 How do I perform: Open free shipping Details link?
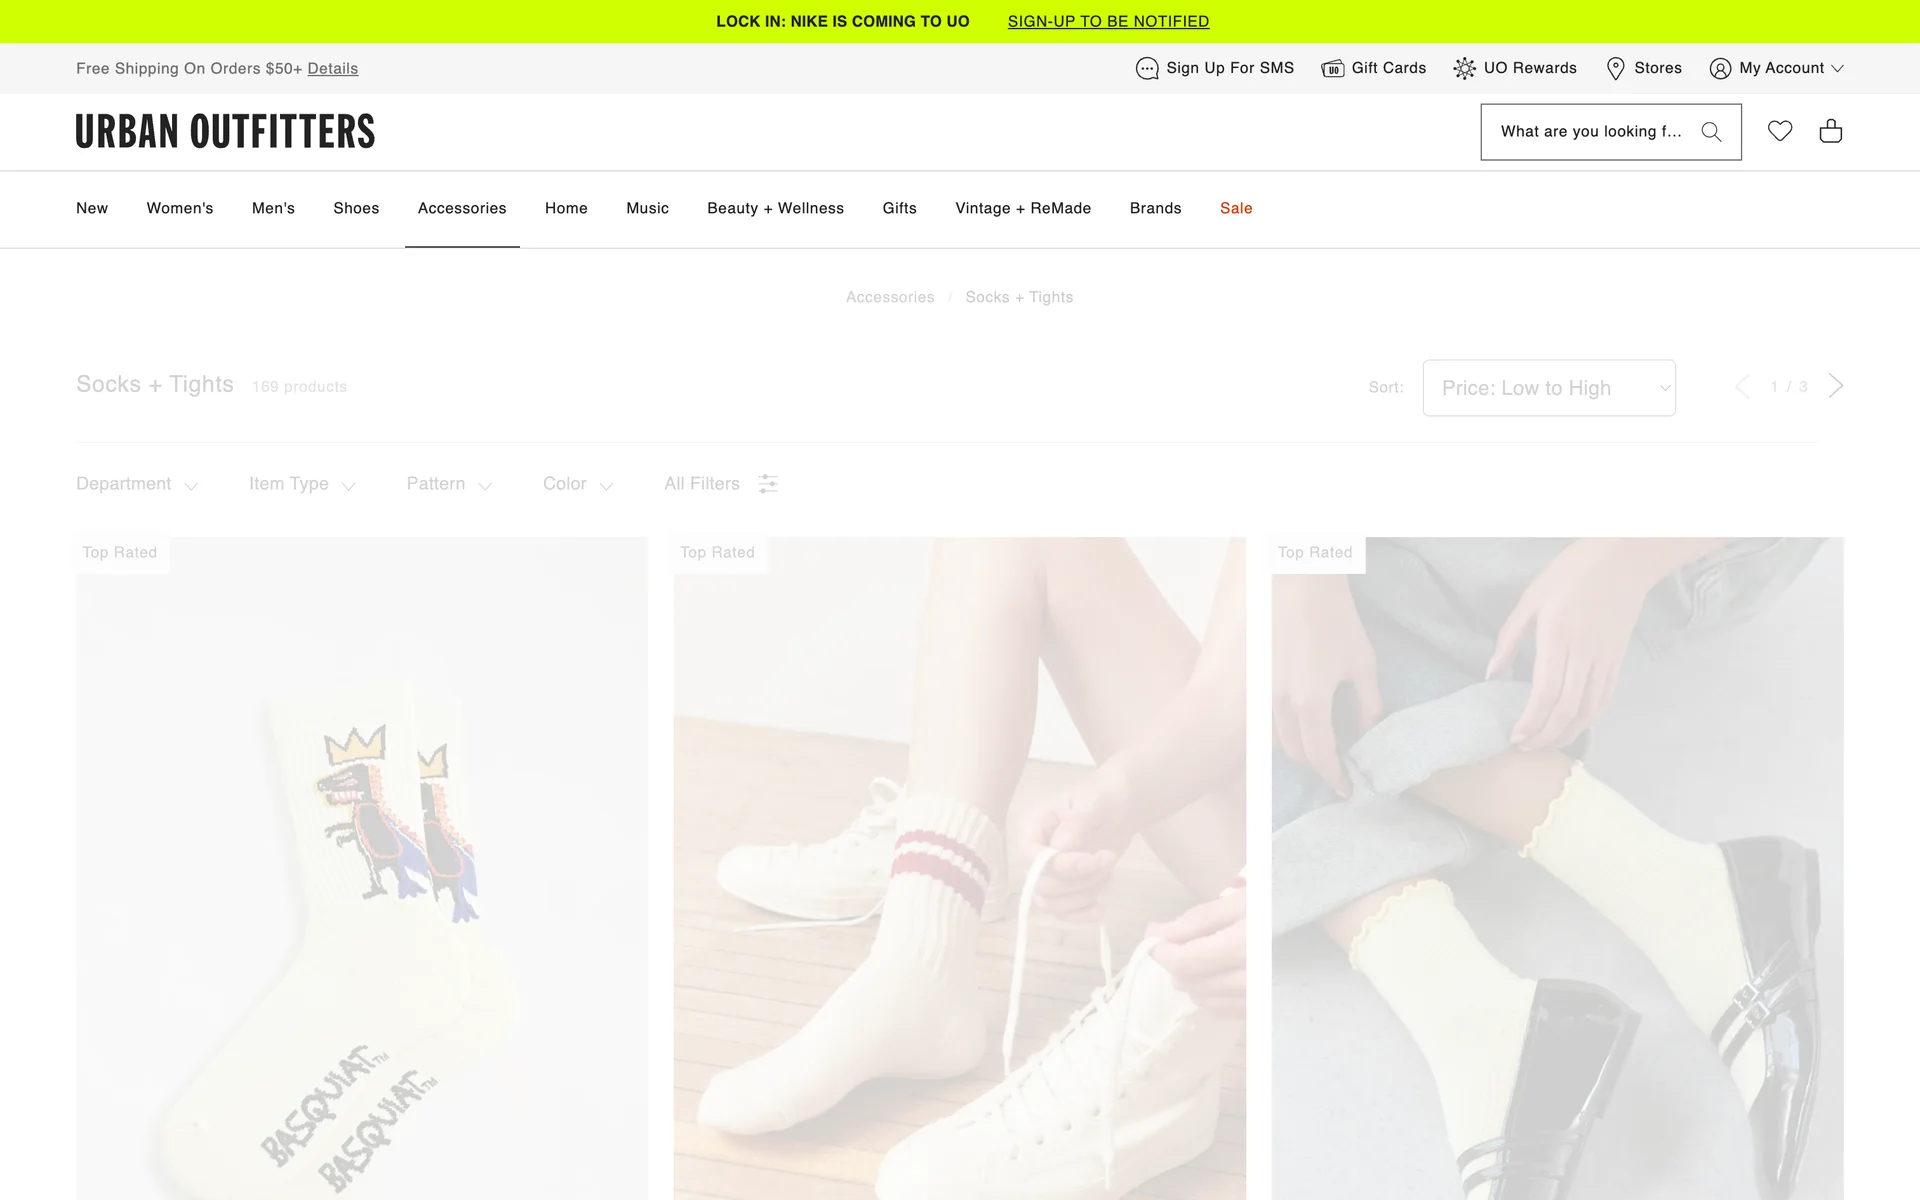point(332,69)
